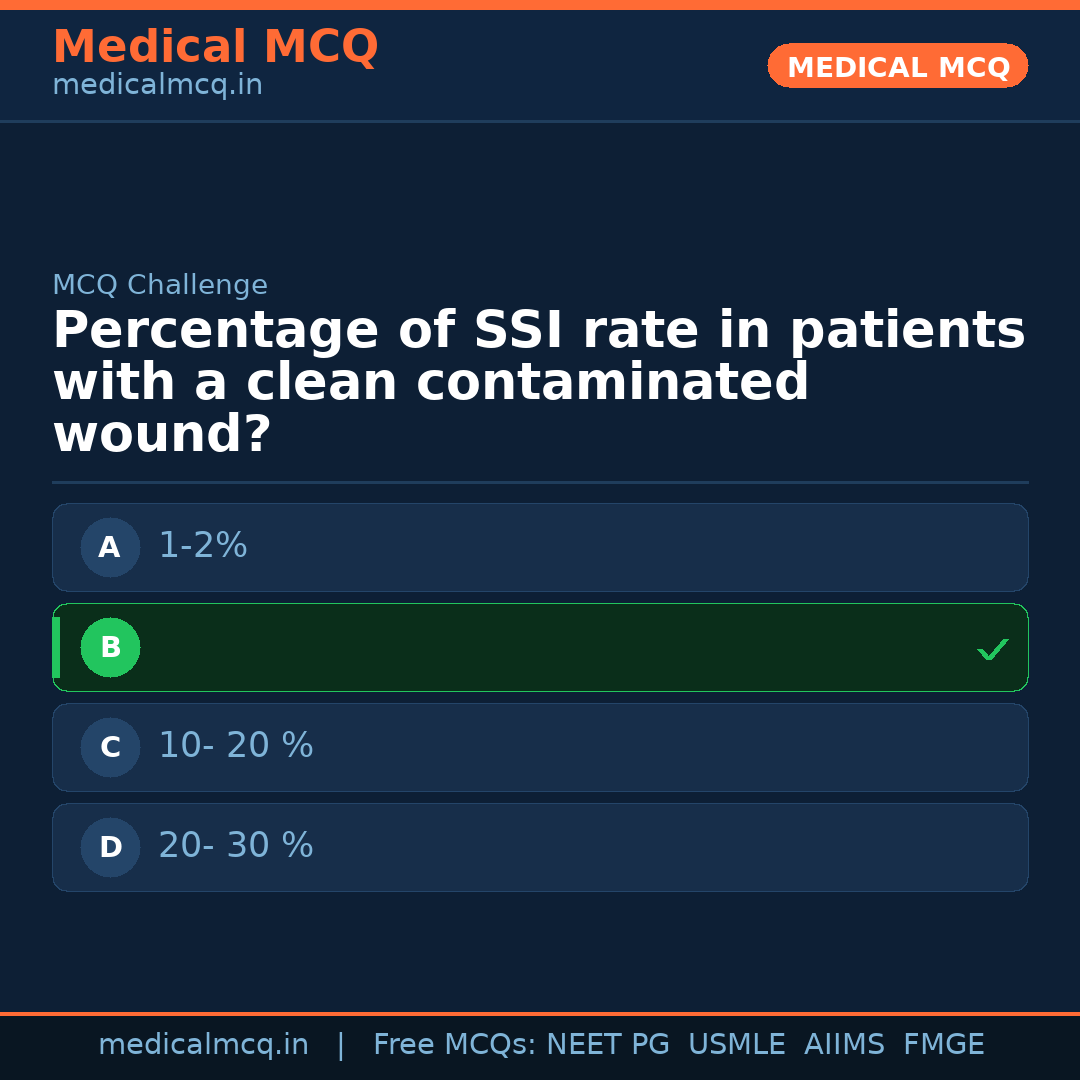The width and height of the screenshot is (1080, 1080).
Task: Choose the "20- 30 %" answer text
Action: click(236, 846)
